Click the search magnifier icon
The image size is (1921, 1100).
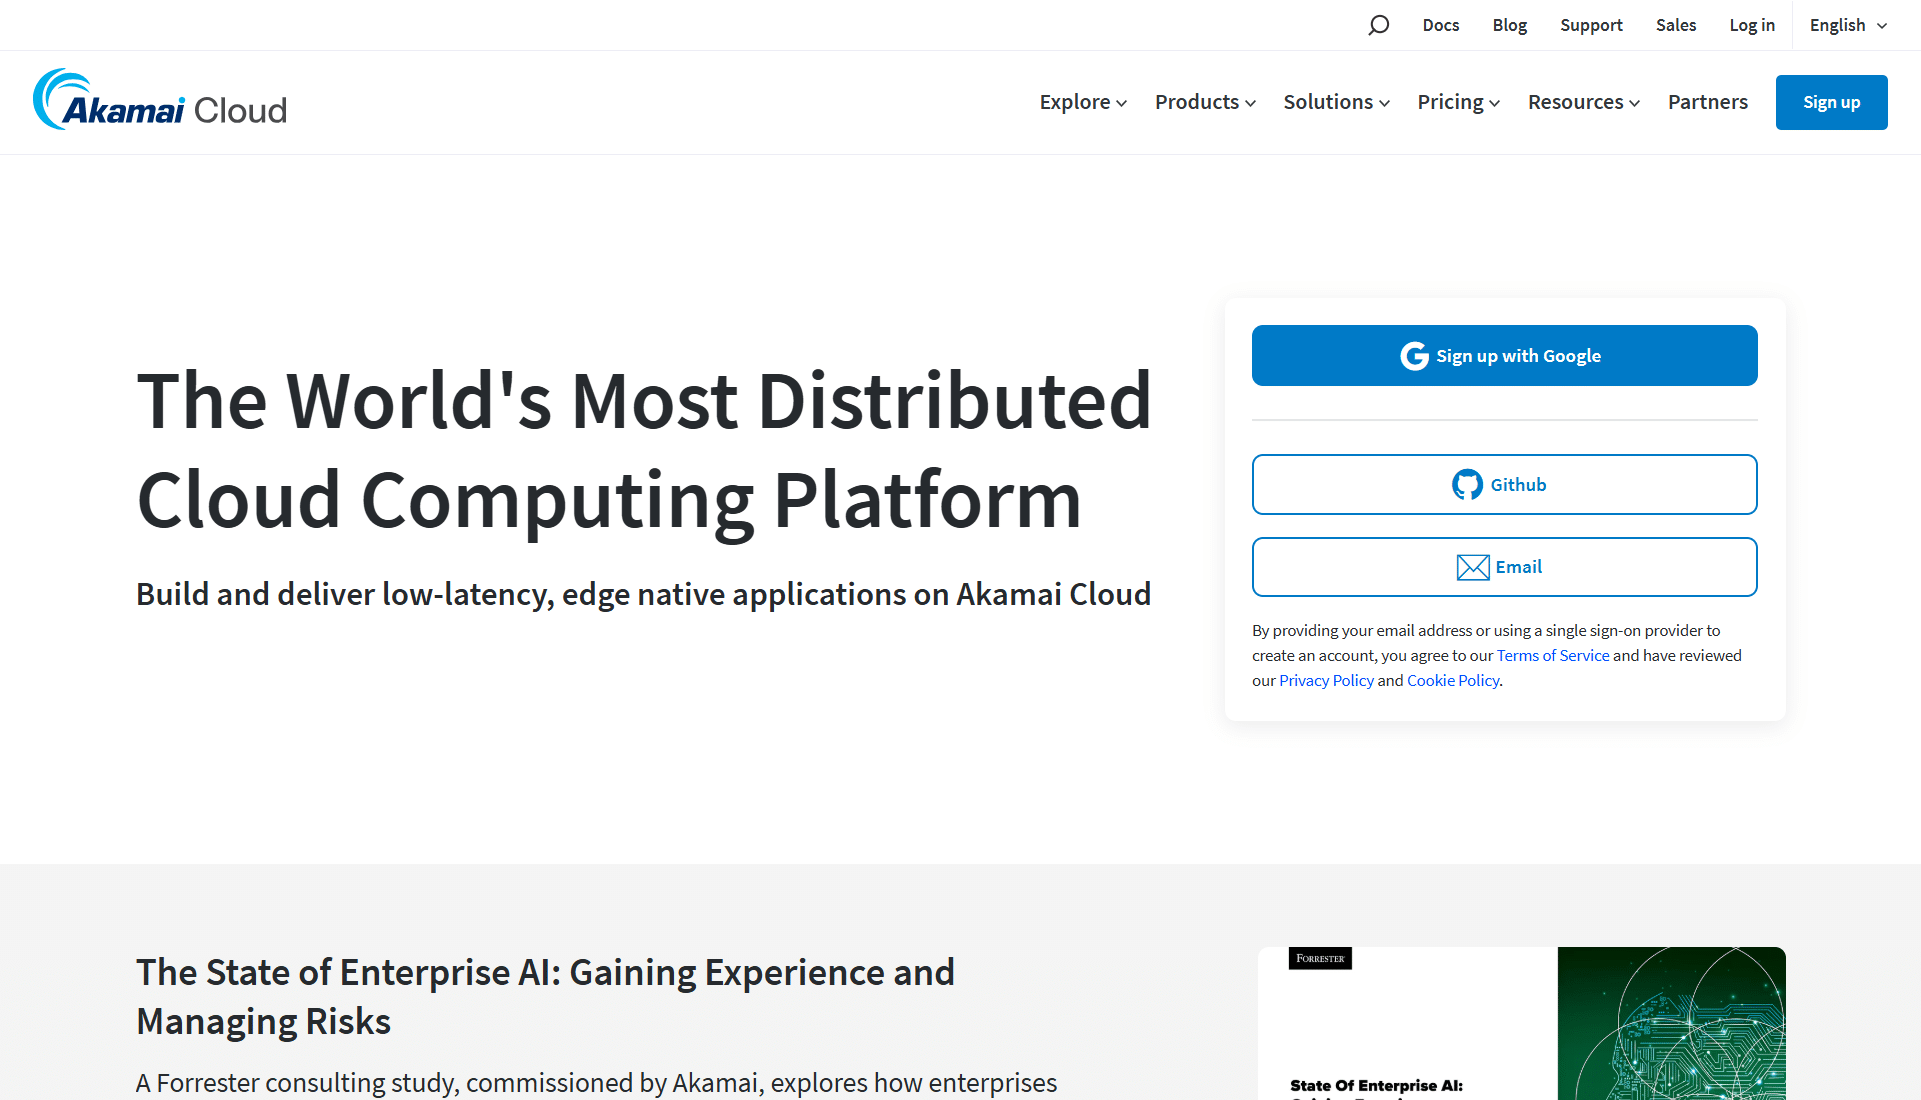[1378, 25]
